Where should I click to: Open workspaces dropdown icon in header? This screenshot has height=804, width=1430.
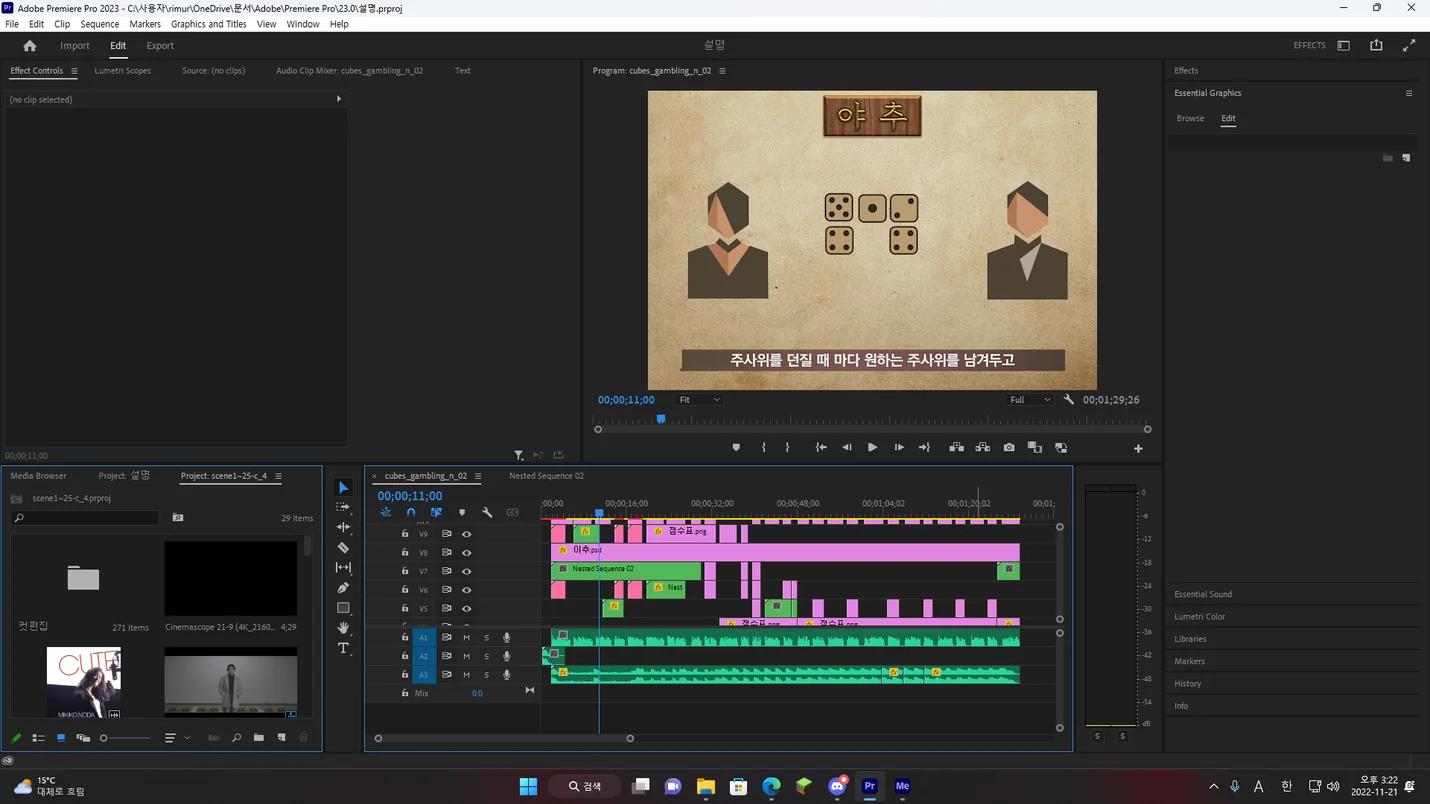(1343, 45)
